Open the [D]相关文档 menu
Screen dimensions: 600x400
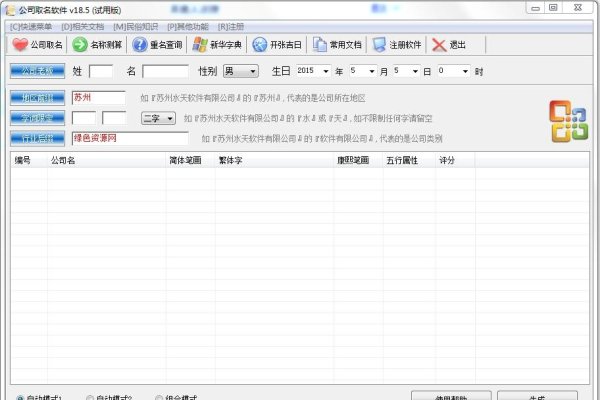click(x=83, y=26)
